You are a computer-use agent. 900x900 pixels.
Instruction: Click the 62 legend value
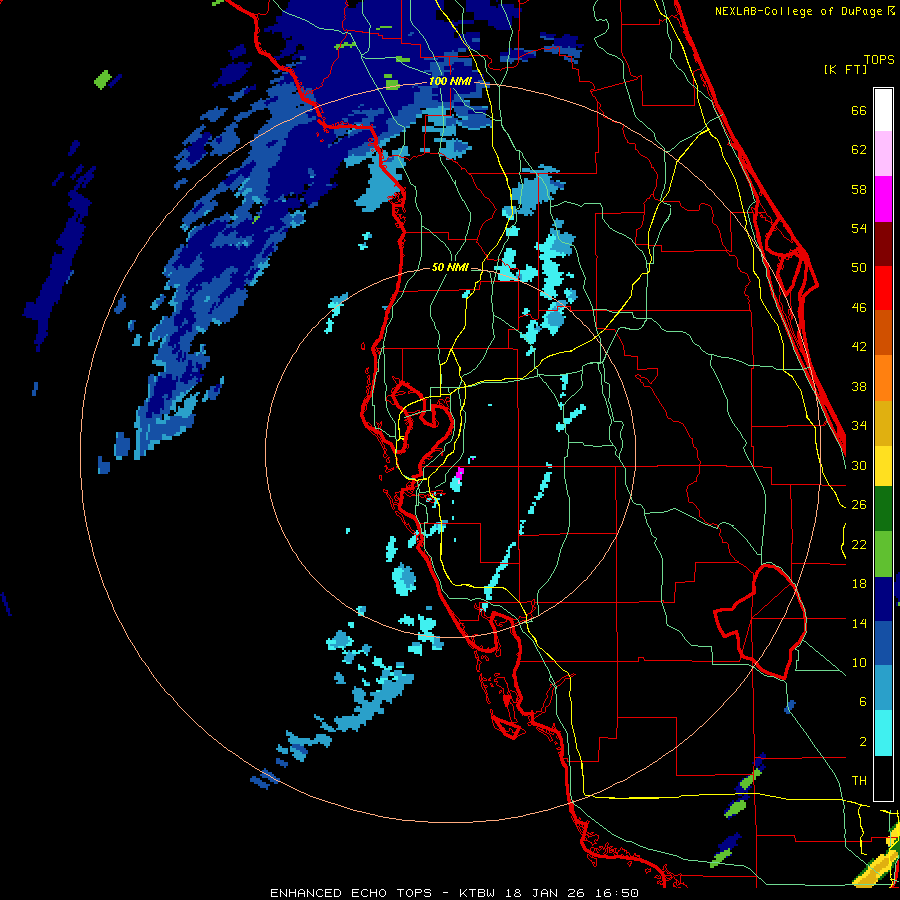coord(859,150)
